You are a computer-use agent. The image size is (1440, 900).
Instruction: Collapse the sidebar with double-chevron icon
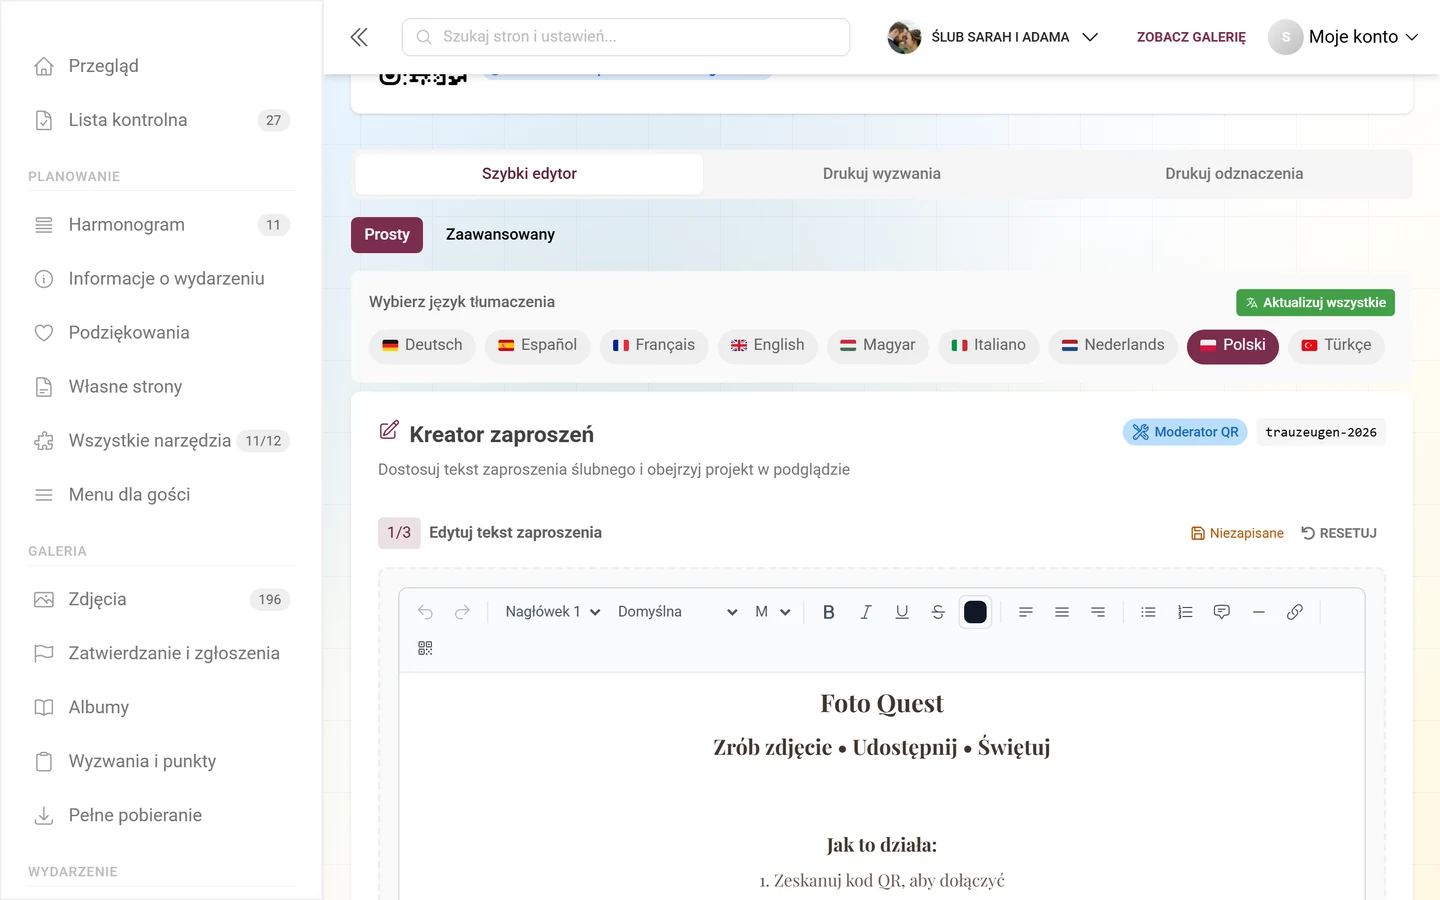[x=359, y=37]
